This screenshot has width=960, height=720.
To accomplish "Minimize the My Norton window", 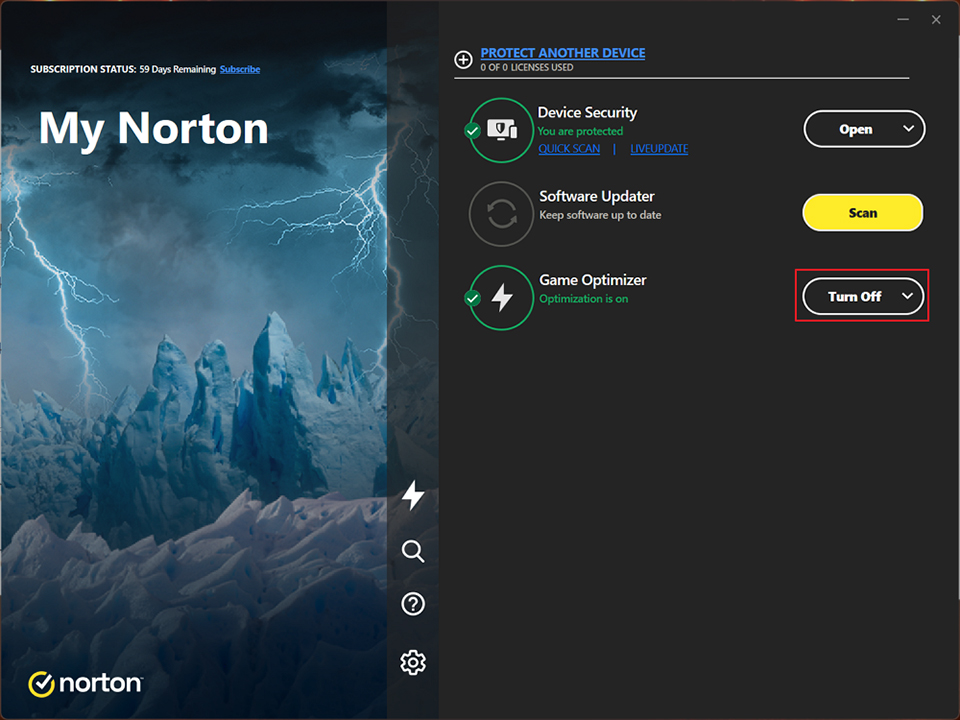I will point(902,20).
